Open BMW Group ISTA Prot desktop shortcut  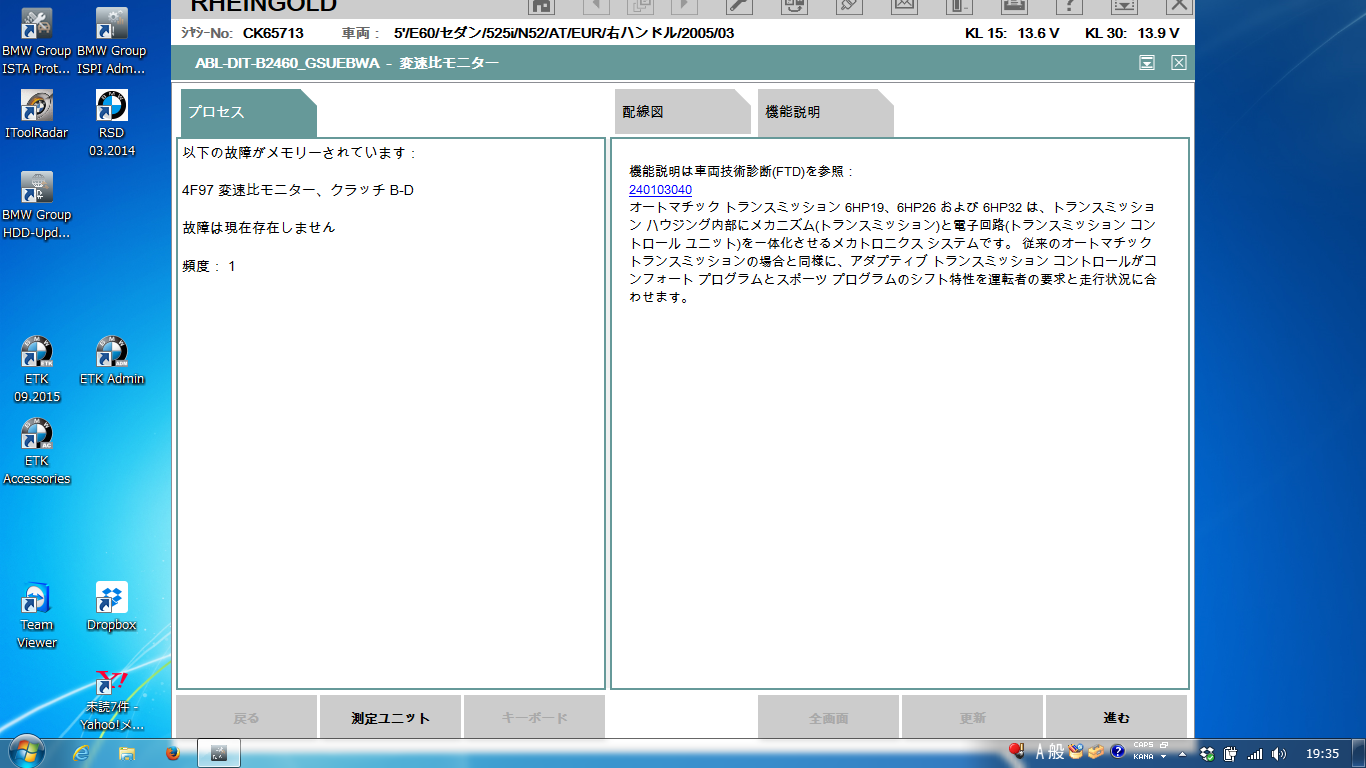37,41
